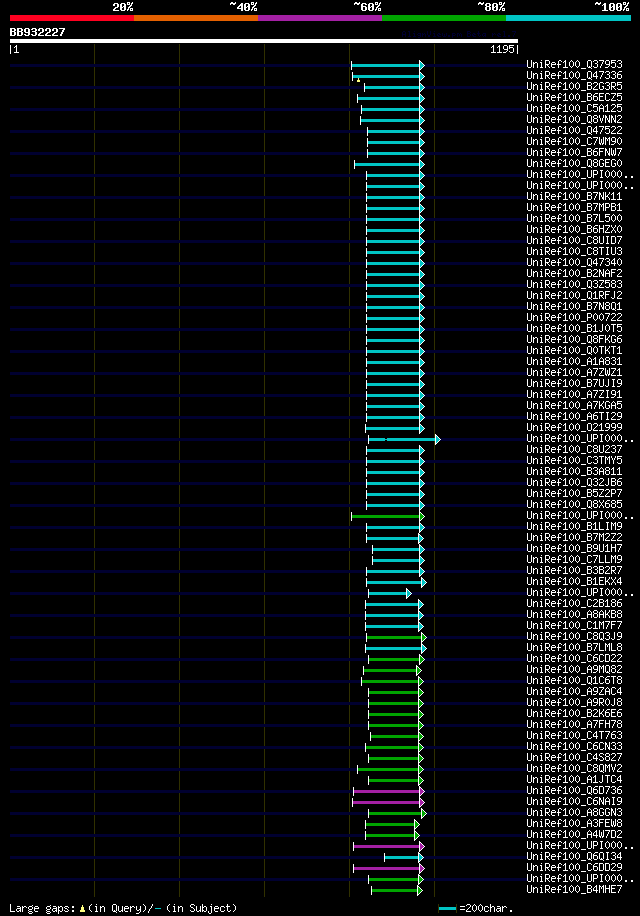Click the red ~20% identity legend segment
This screenshot has width=640, height=916.
(72, 18)
